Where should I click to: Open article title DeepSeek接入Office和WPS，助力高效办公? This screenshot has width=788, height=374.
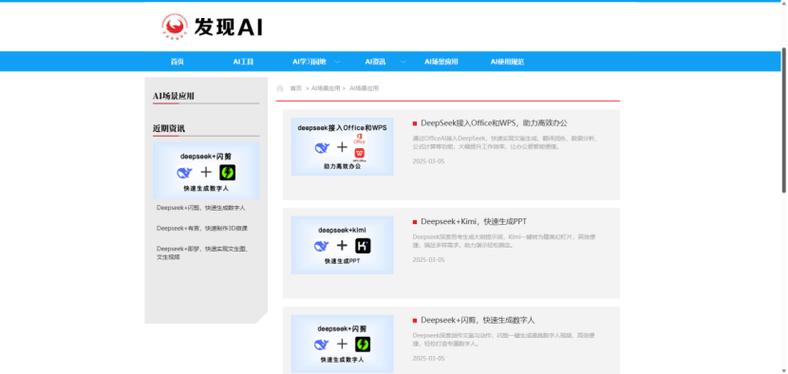pos(494,123)
